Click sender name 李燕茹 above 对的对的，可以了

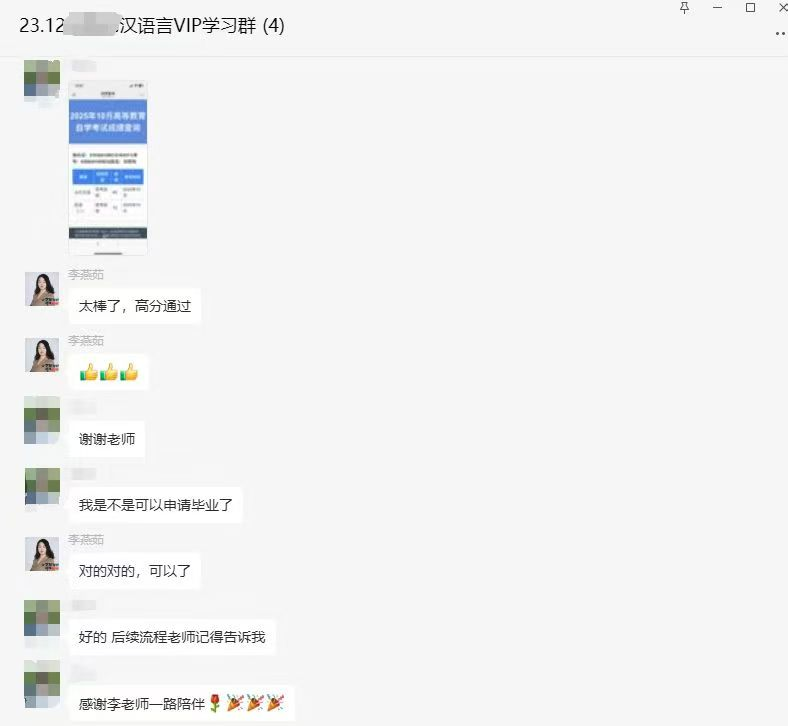86,540
